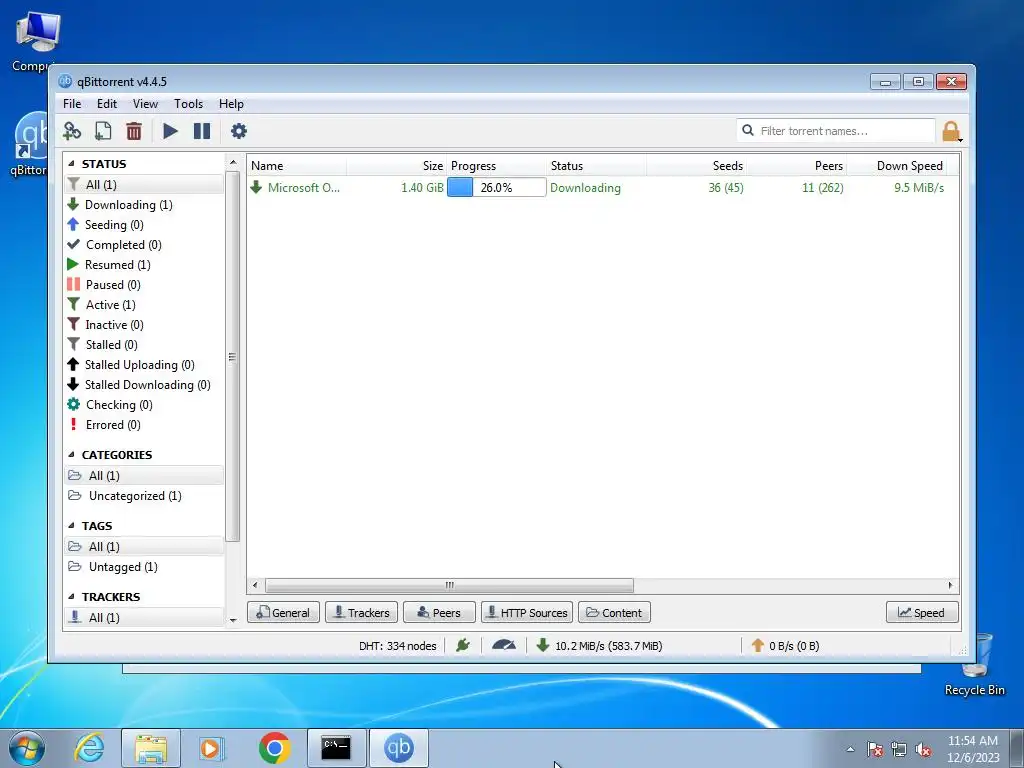
Task: Open Google Chrome from the taskbar
Action: [x=274, y=748]
